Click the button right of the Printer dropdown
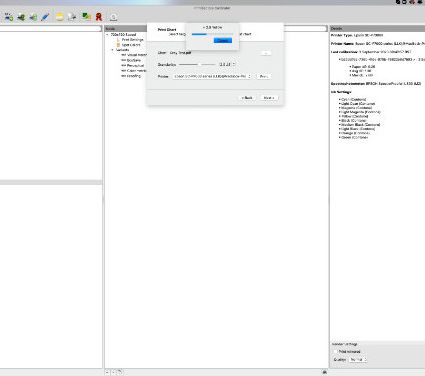Screen dimensions: 425x376 [x=264, y=76]
